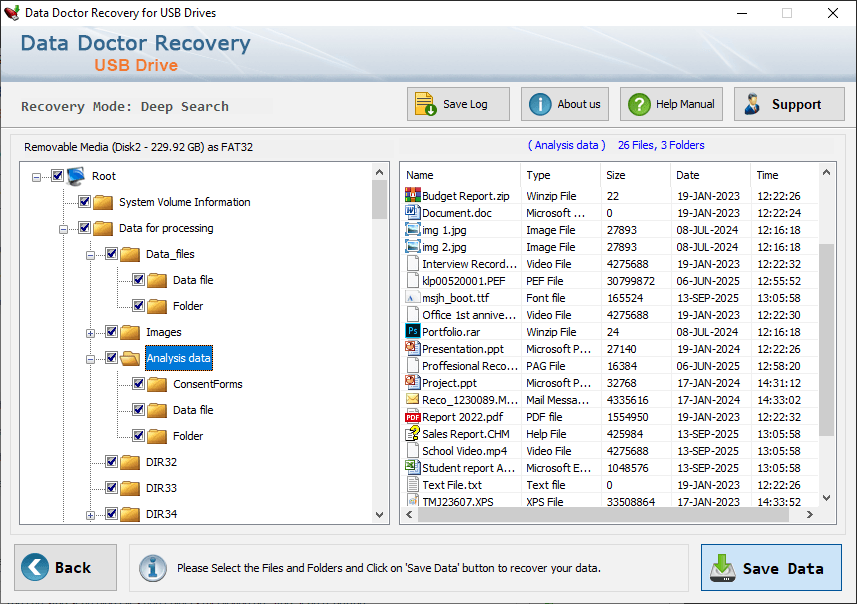
Task: Sort the file list by Name column
Action: coord(460,175)
